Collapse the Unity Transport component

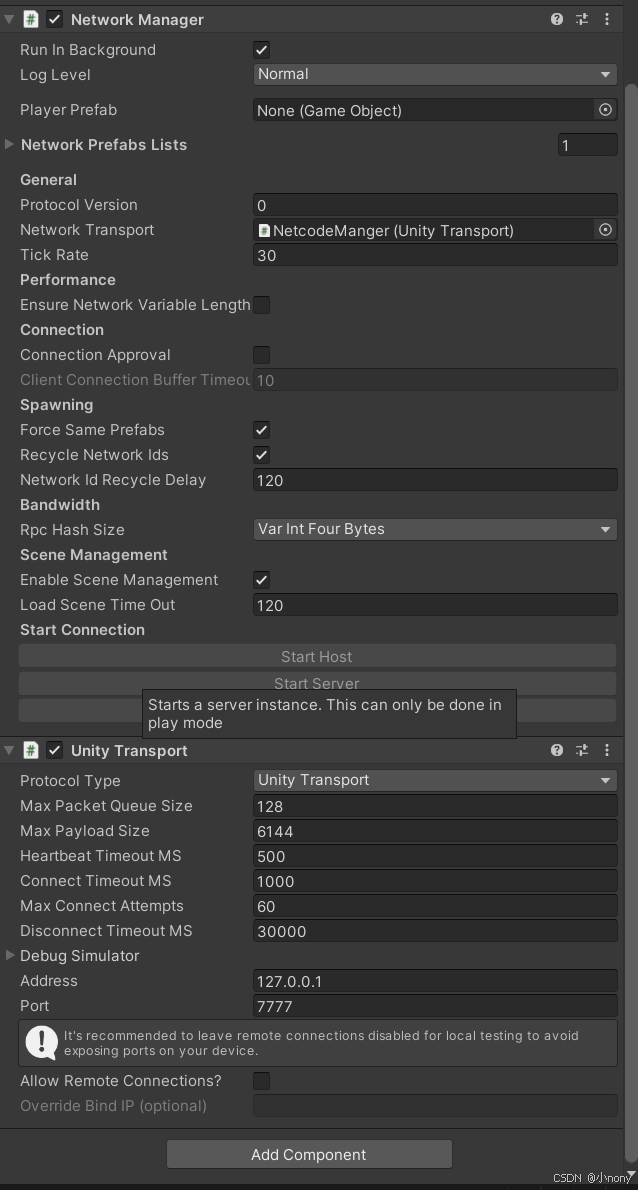8,750
